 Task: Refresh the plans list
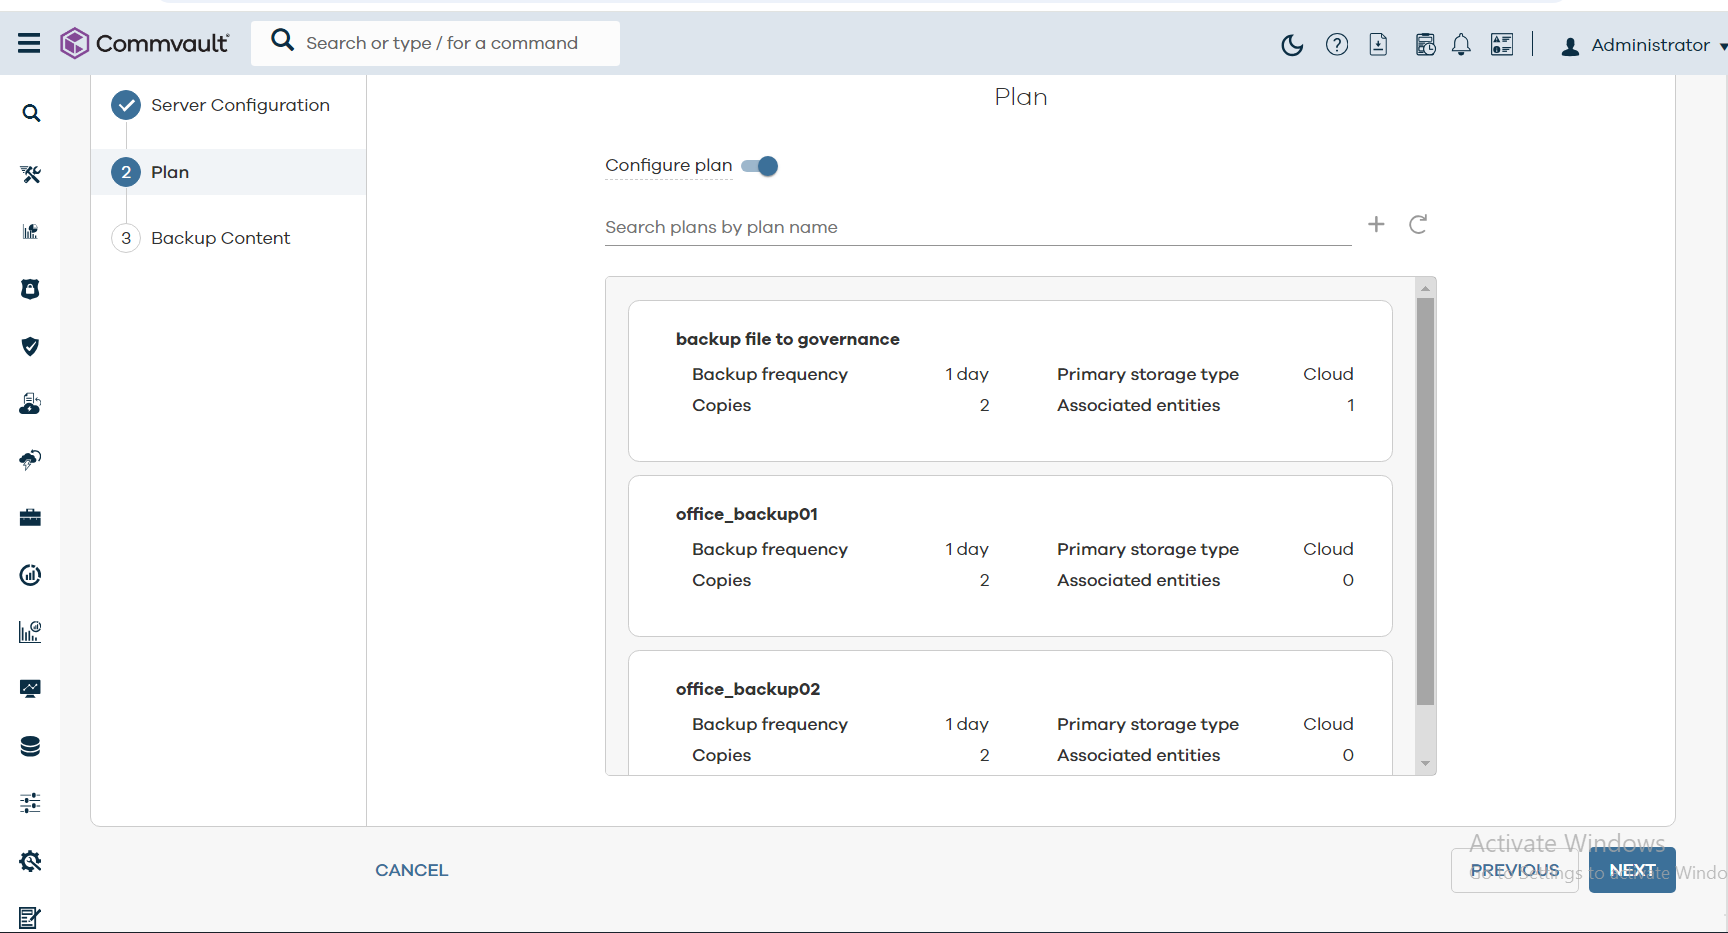point(1418,224)
